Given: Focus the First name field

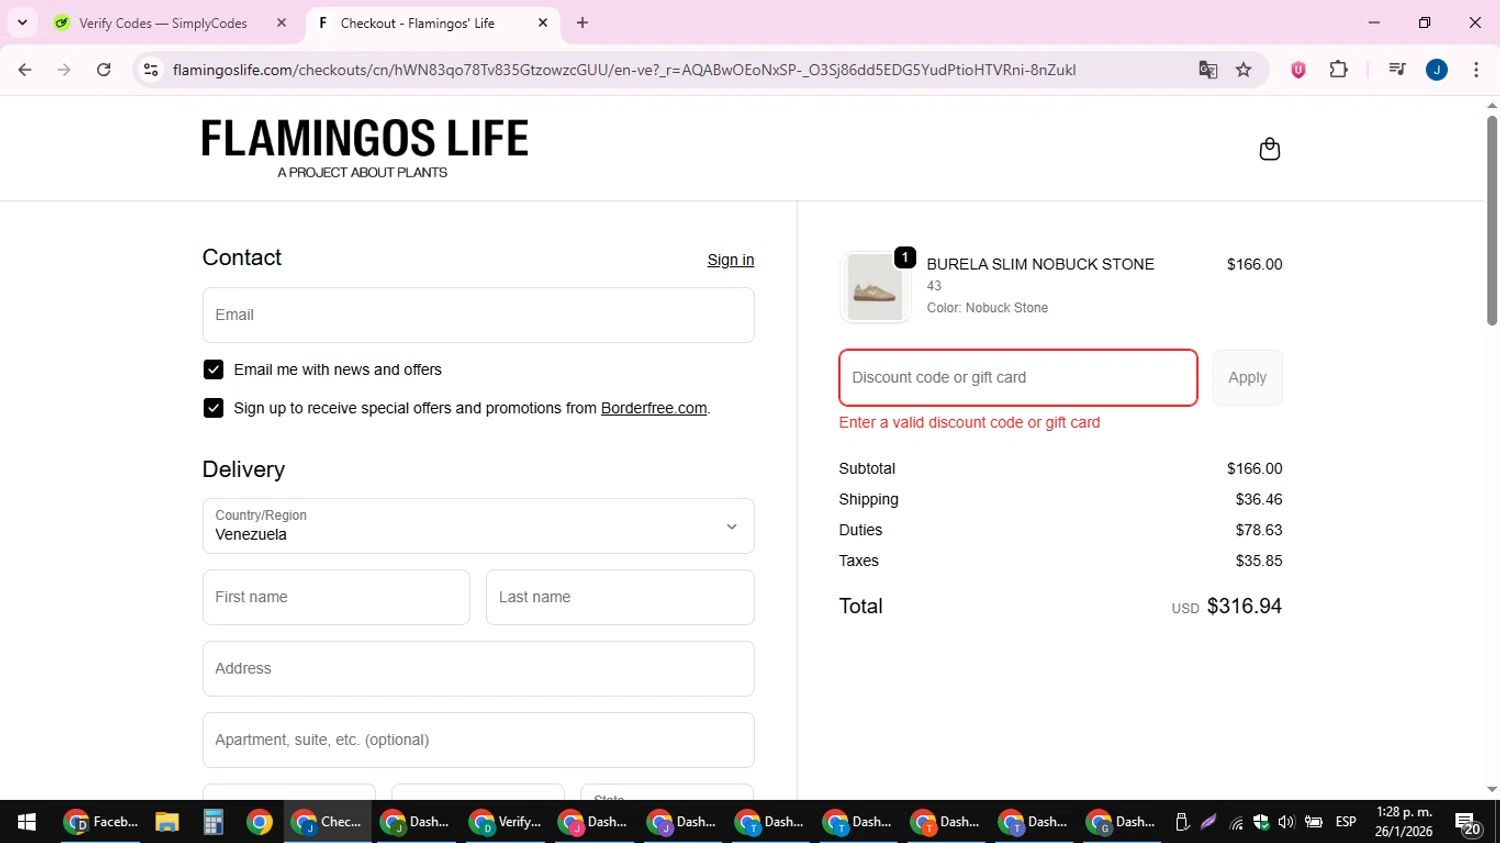Looking at the screenshot, I should [x=336, y=597].
